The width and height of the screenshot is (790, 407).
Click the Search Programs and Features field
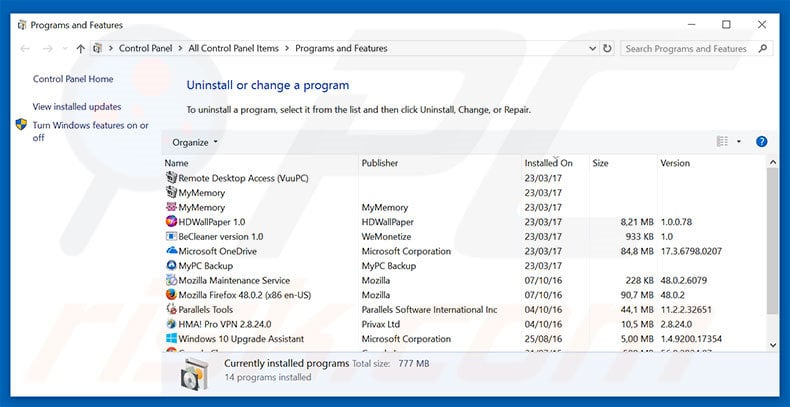pyautogui.click(x=697, y=49)
